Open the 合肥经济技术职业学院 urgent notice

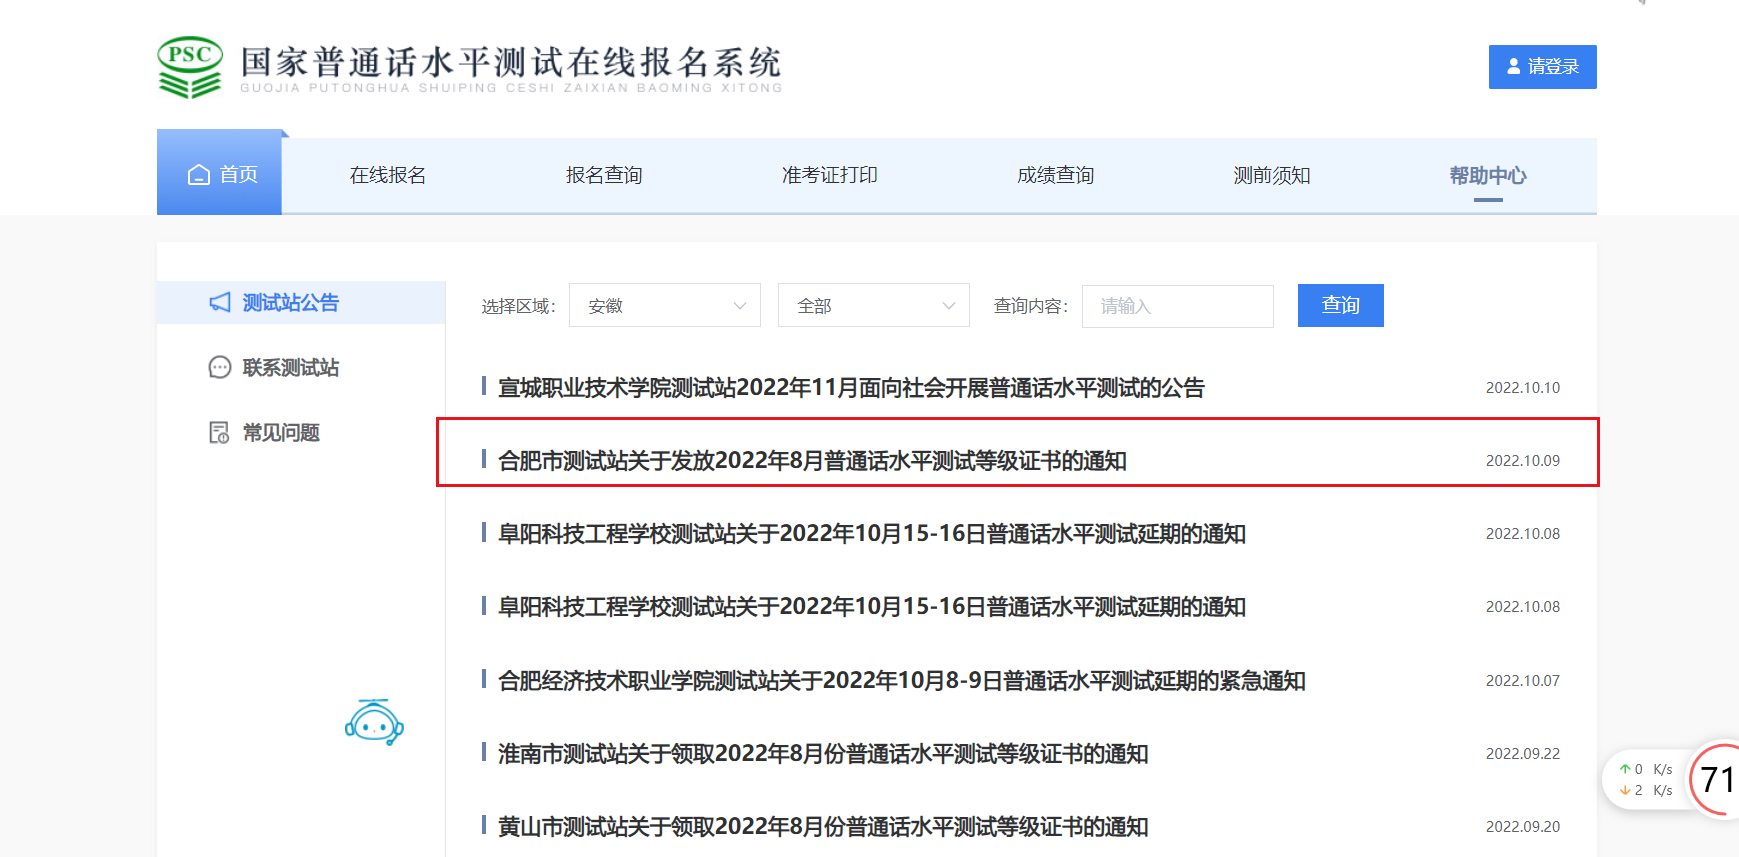[901, 681]
